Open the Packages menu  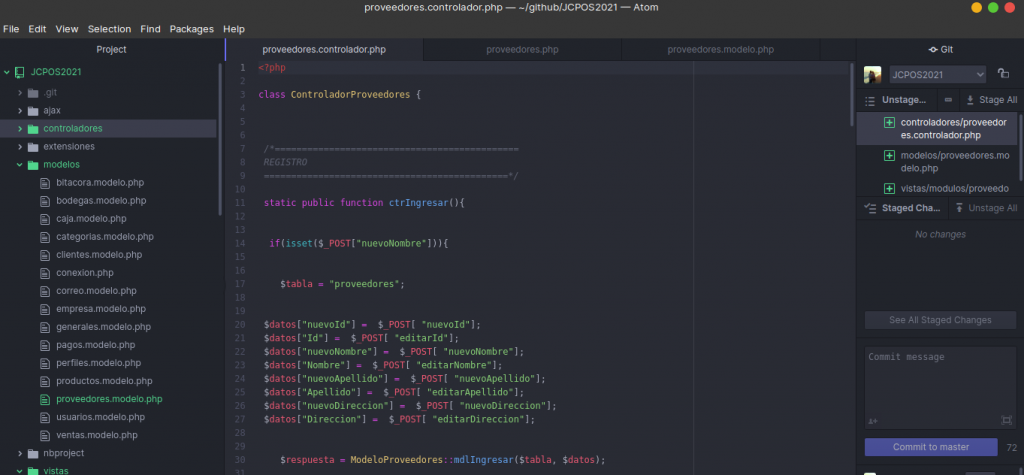click(x=191, y=29)
